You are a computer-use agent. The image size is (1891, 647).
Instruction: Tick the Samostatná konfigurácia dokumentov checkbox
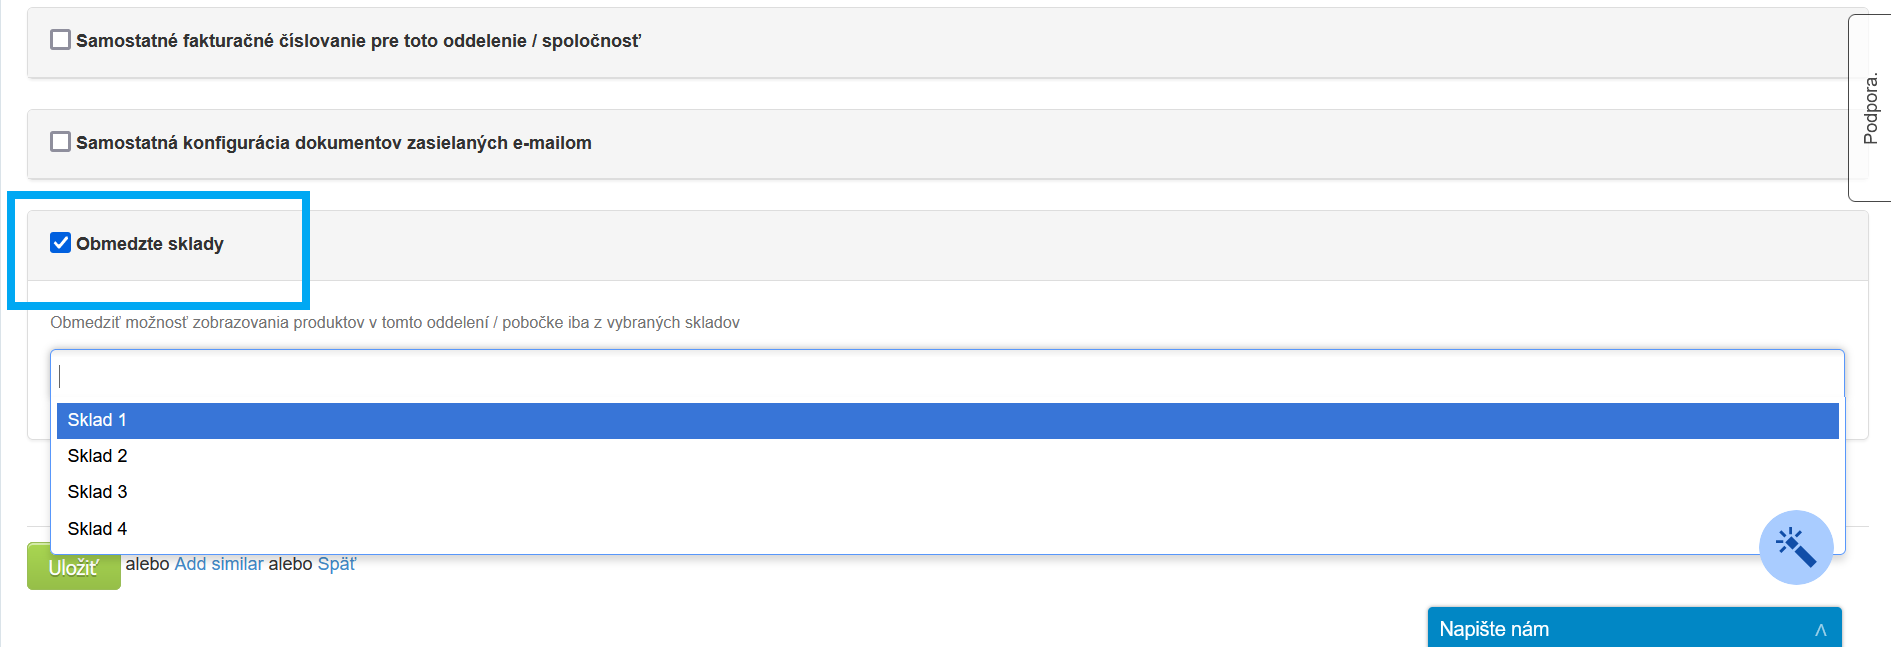[61, 142]
